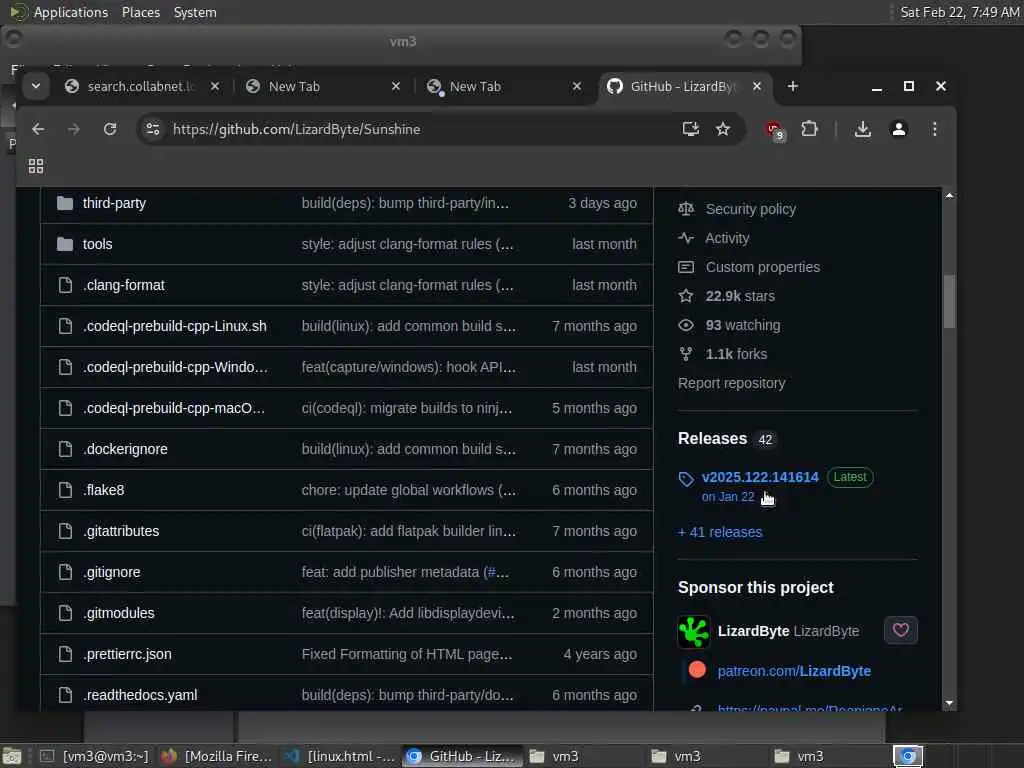Open commit 'Fixed Formatting of HTML page'
This screenshot has width=1024, height=768.
(406, 654)
